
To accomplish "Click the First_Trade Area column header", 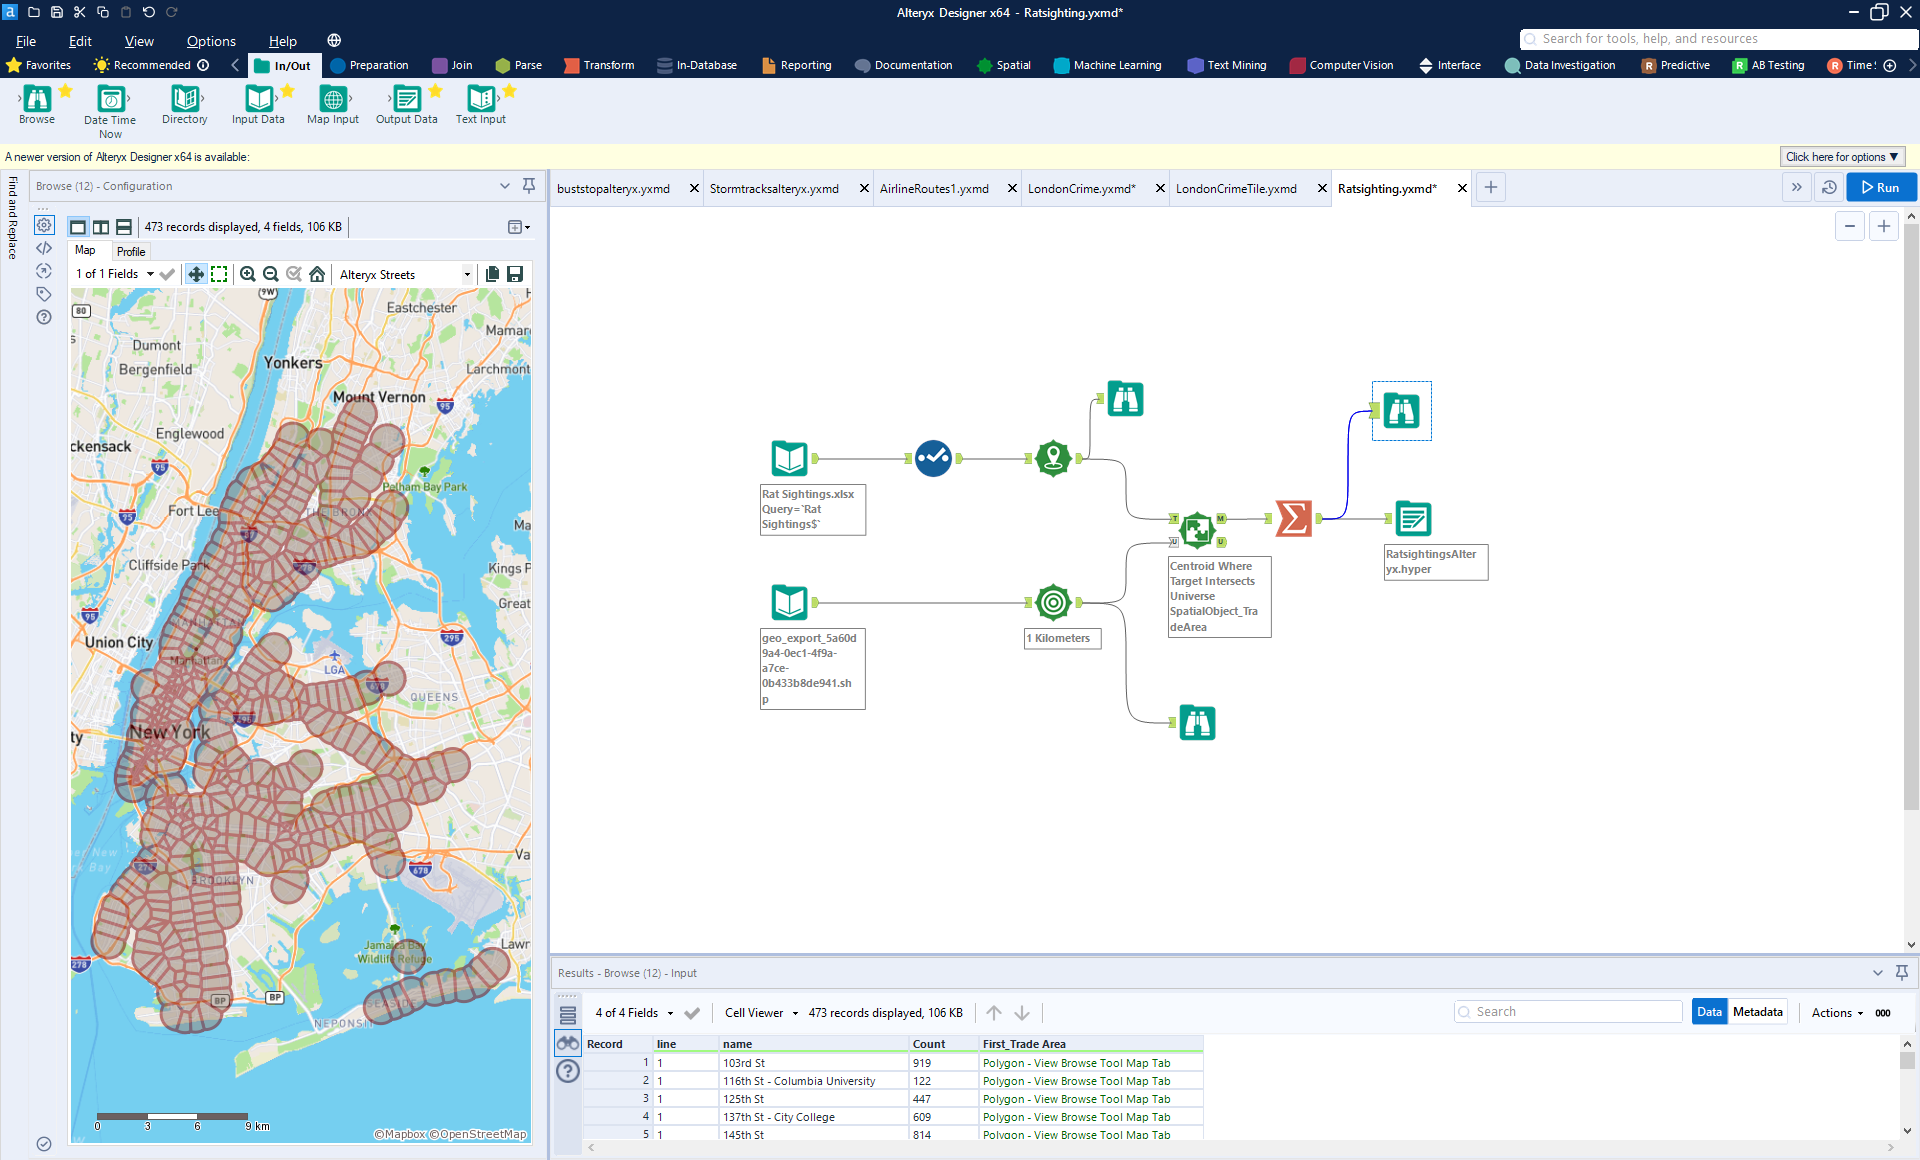I will click(x=1090, y=1044).
